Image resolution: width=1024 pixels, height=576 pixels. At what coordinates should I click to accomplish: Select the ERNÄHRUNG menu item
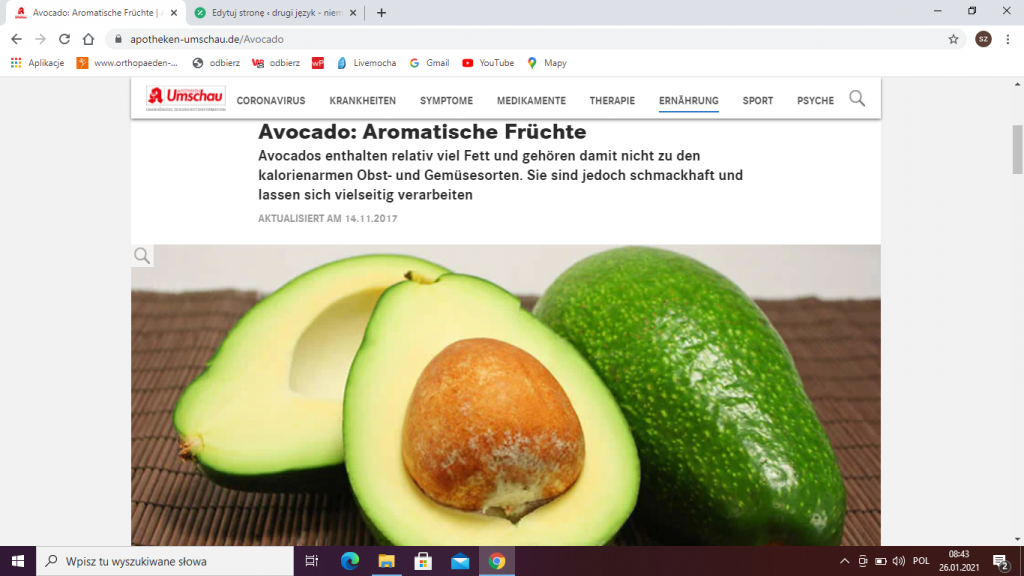688,101
